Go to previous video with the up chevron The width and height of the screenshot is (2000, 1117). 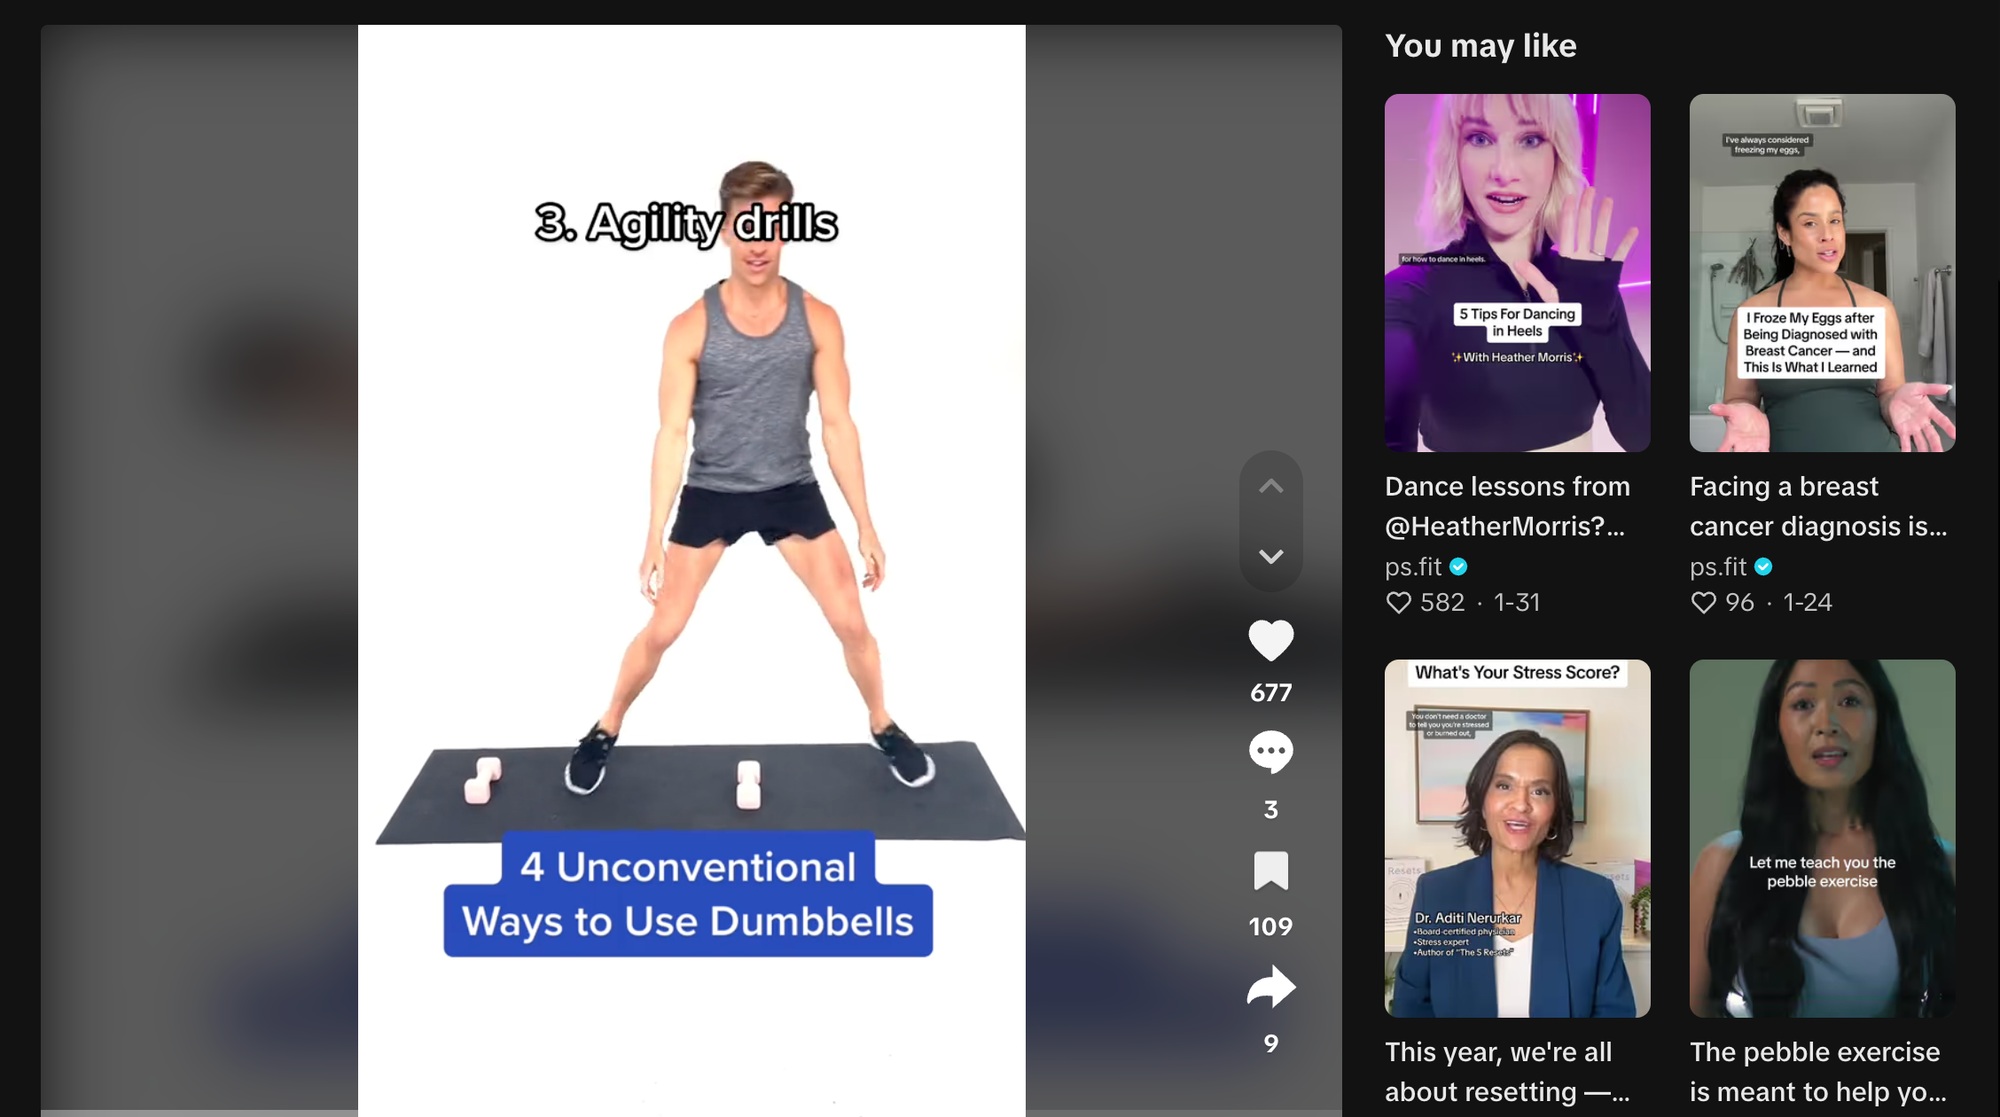(x=1271, y=485)
